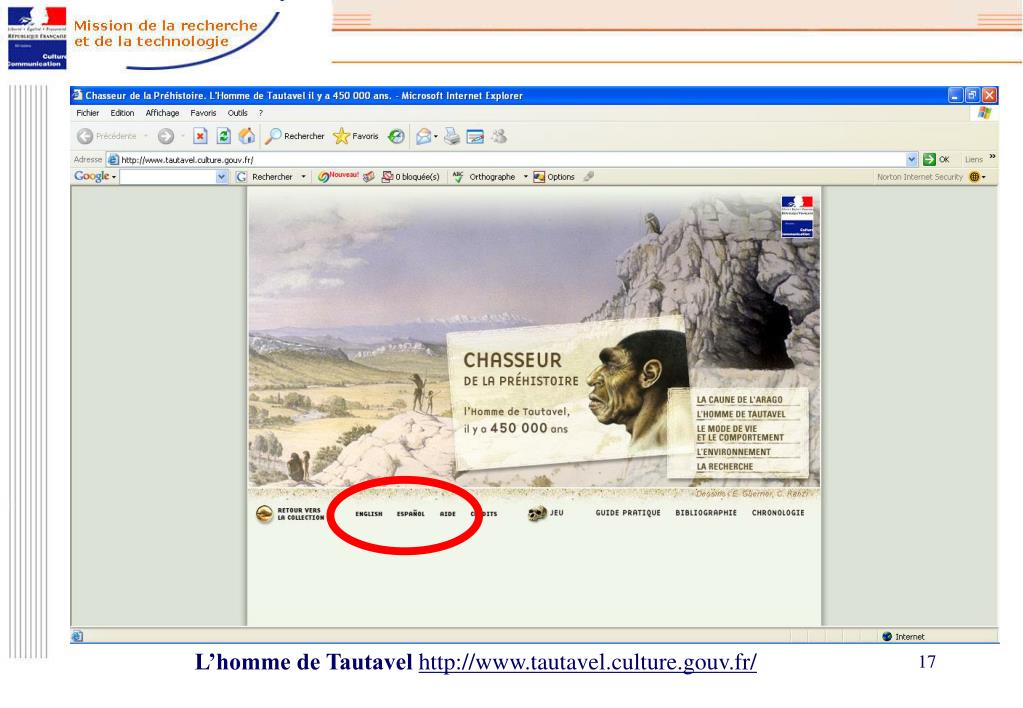Click the Google toolbar search input
1023x708 pixels.
pyautogui.click(x=168, y=176)
